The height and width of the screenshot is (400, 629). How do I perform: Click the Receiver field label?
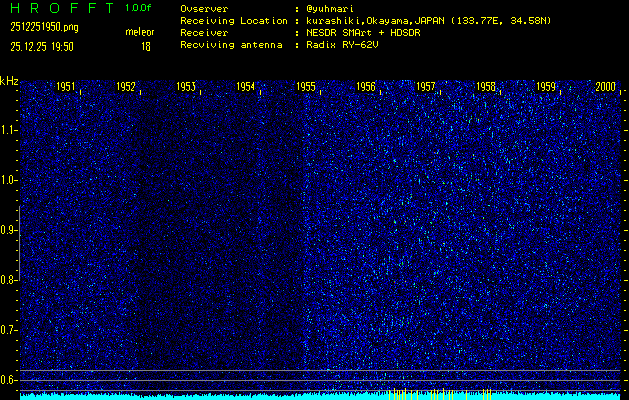(204, 33)
